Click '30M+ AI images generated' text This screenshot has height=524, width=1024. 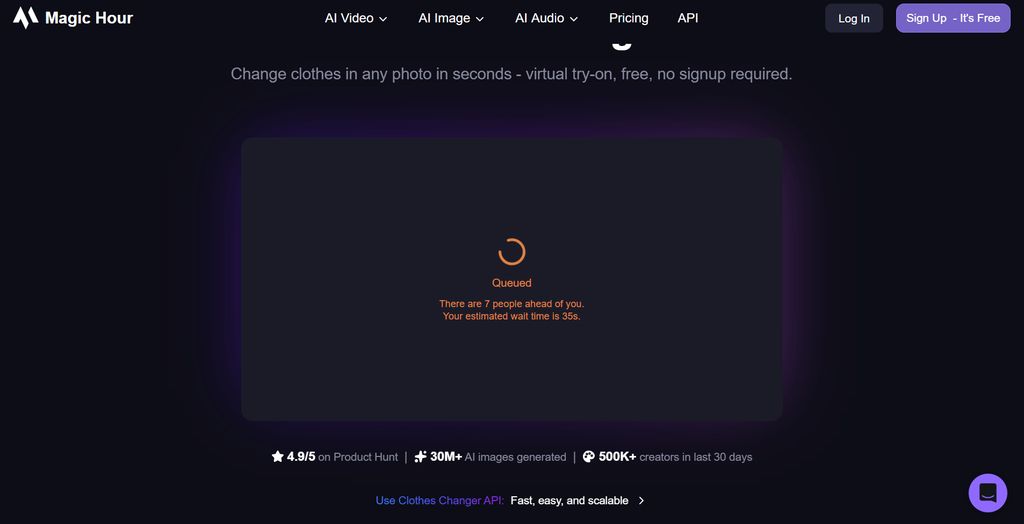coord(498,457)
